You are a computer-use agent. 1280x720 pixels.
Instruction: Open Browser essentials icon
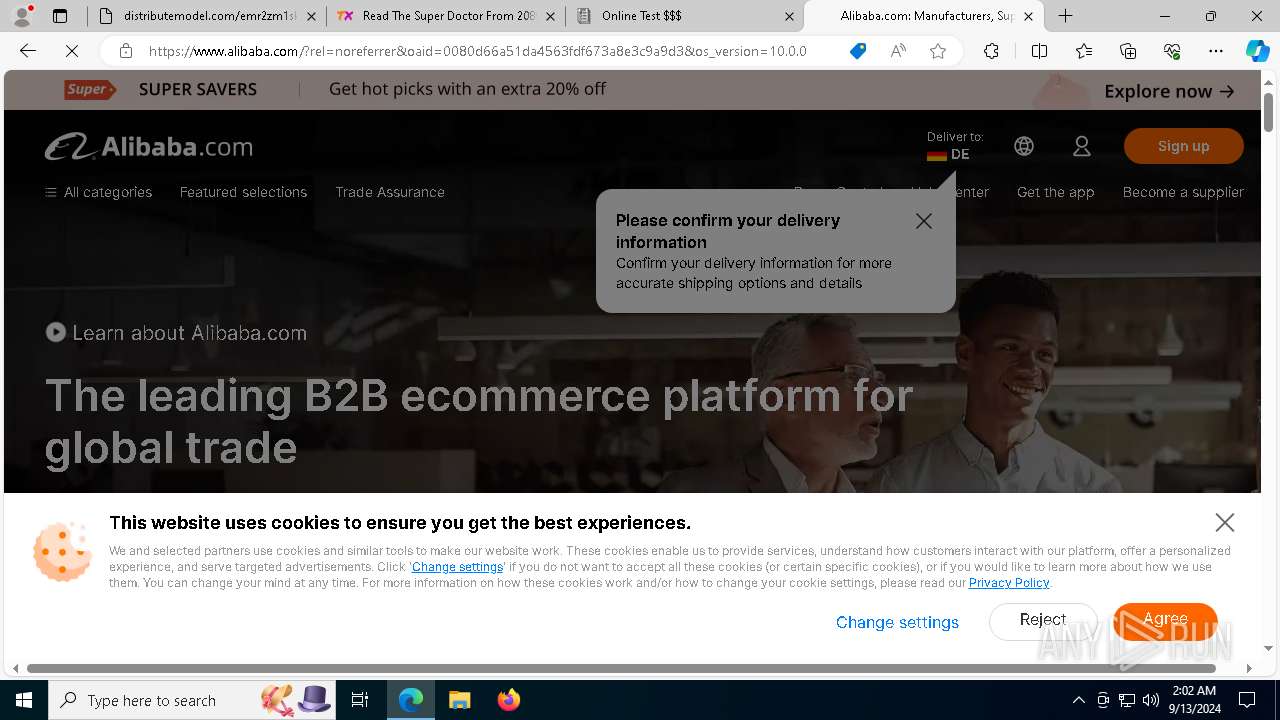pyautogui.click(x=1172, y=51)
